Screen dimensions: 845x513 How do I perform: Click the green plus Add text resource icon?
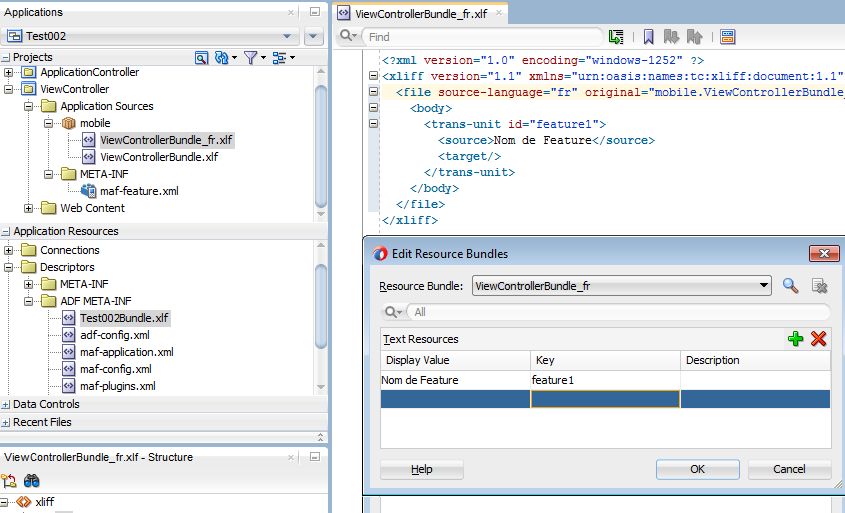coord(795,339)
